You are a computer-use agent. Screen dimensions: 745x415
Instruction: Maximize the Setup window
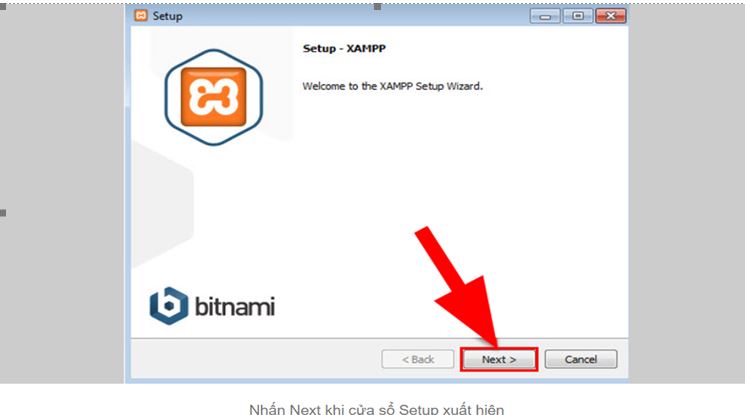578,16
